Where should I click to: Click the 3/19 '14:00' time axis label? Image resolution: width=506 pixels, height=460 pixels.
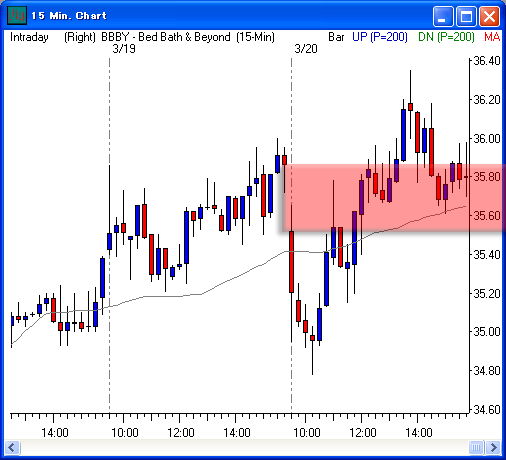coord(237,433)
